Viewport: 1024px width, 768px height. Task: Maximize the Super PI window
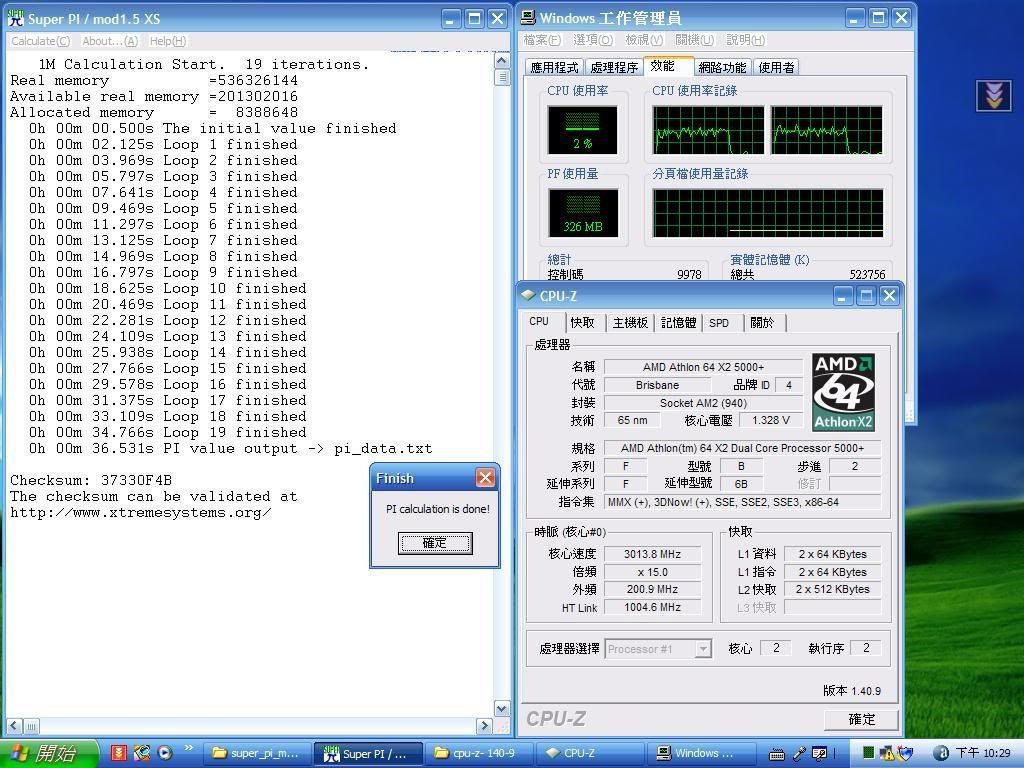[x=475, y=18]
